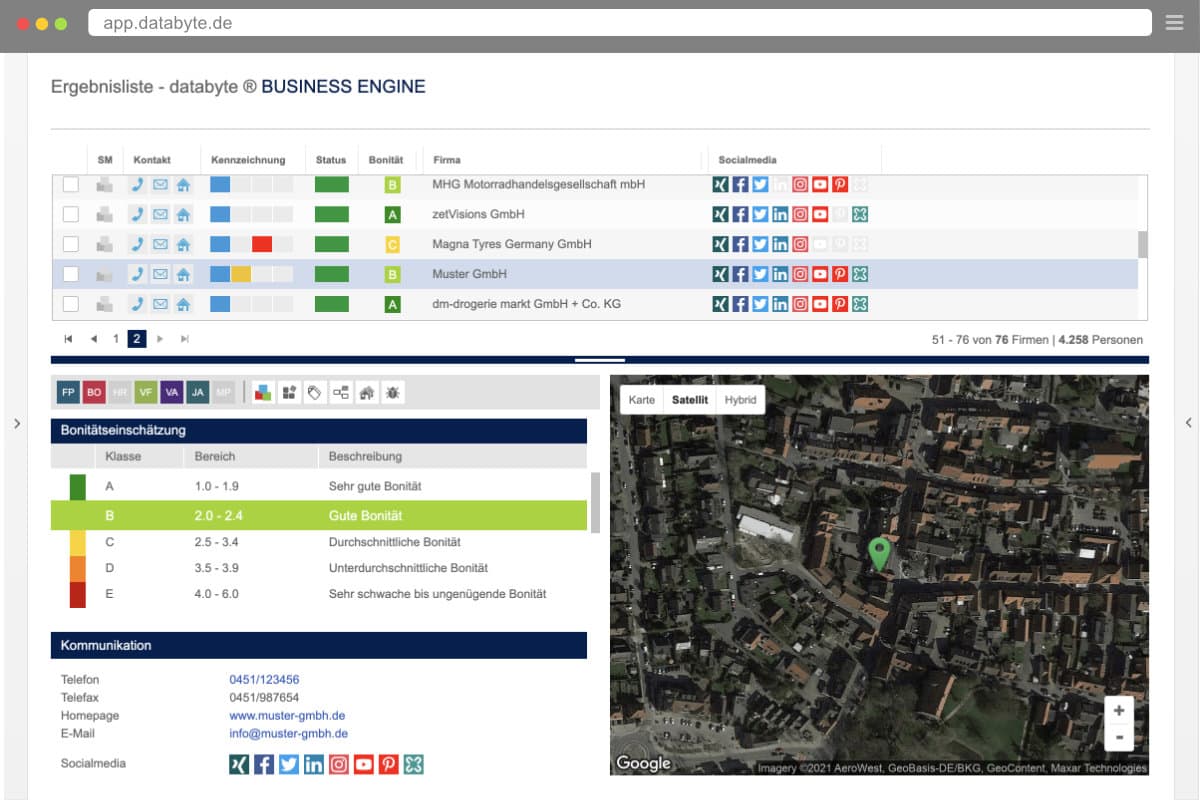1200x800 pixels.
Task: Zoom in on the map
Action: [1119, 711]
